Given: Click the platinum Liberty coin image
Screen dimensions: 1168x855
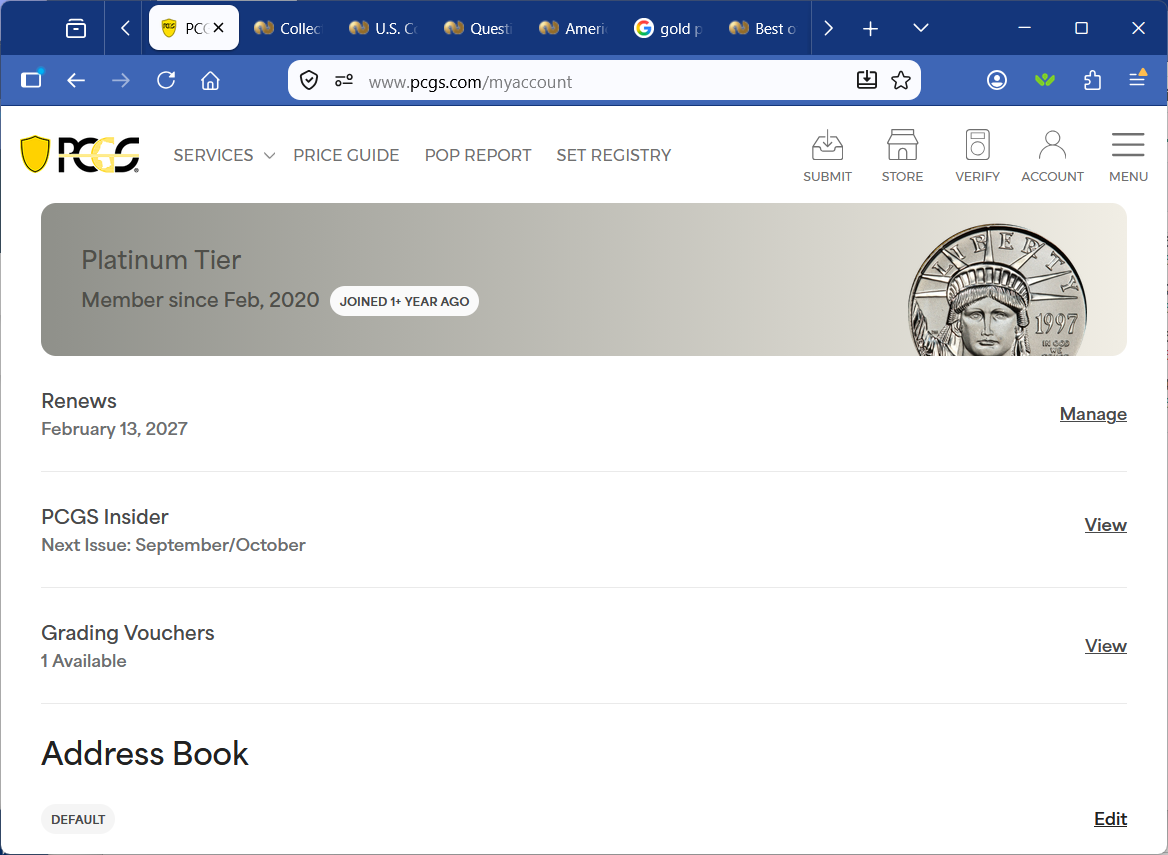Looking at the screenshot, I should [997, 290].
